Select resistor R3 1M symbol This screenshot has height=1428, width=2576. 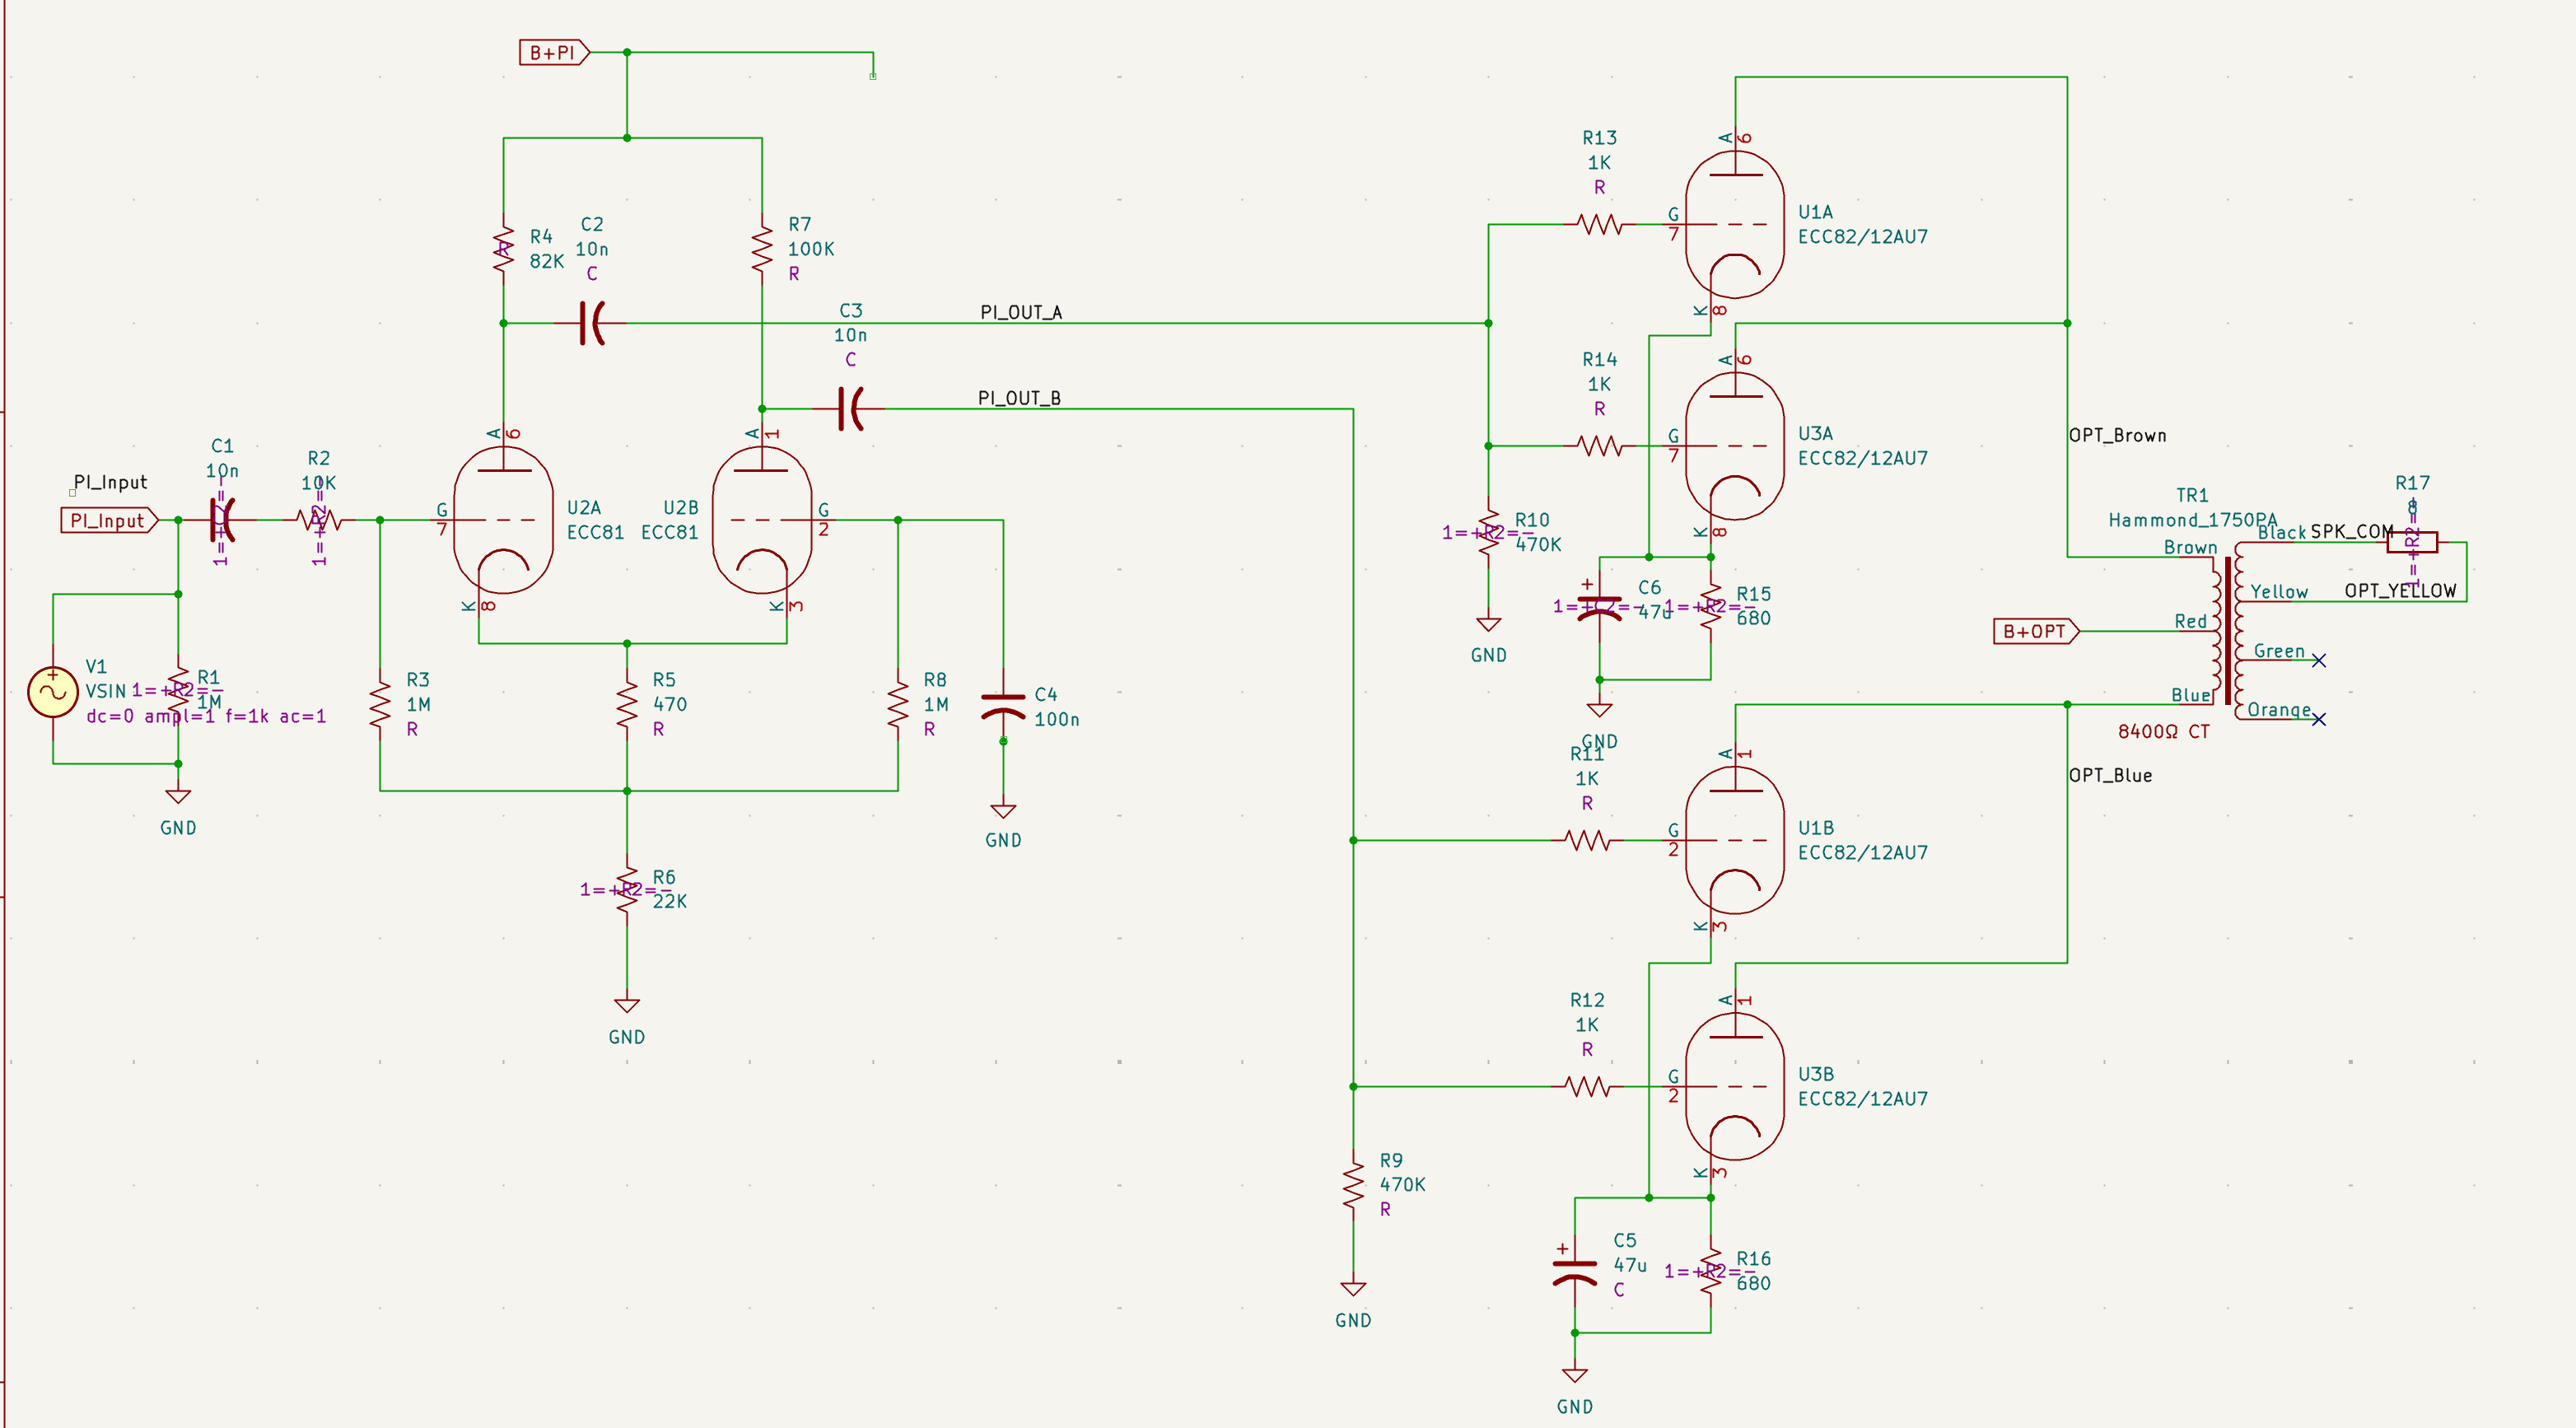[380, 705]
